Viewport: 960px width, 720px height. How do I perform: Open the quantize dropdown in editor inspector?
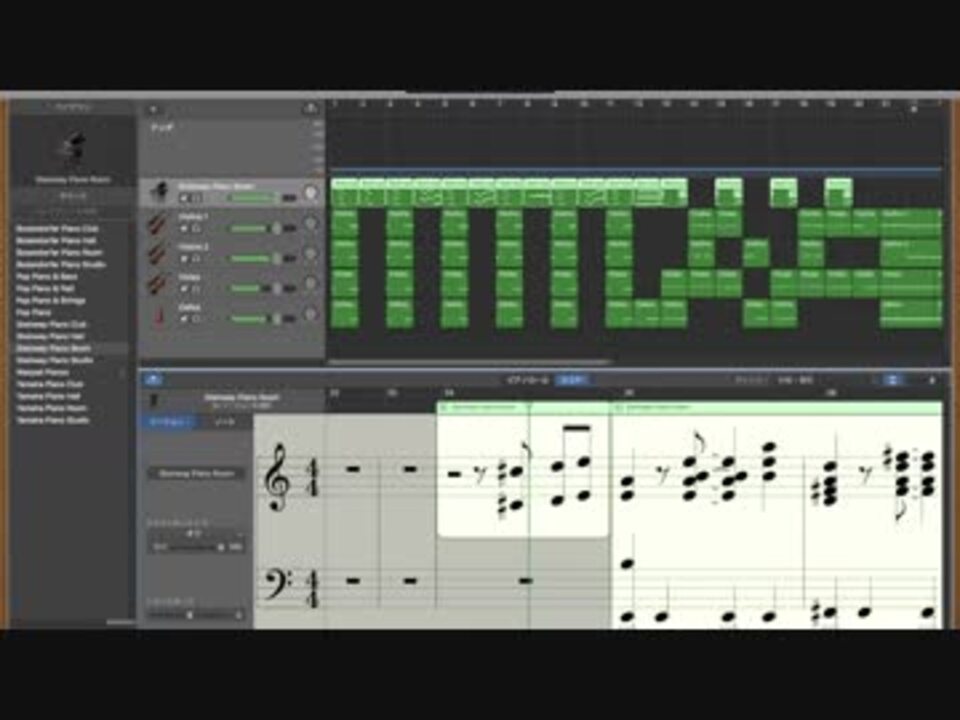click(197, 534)
